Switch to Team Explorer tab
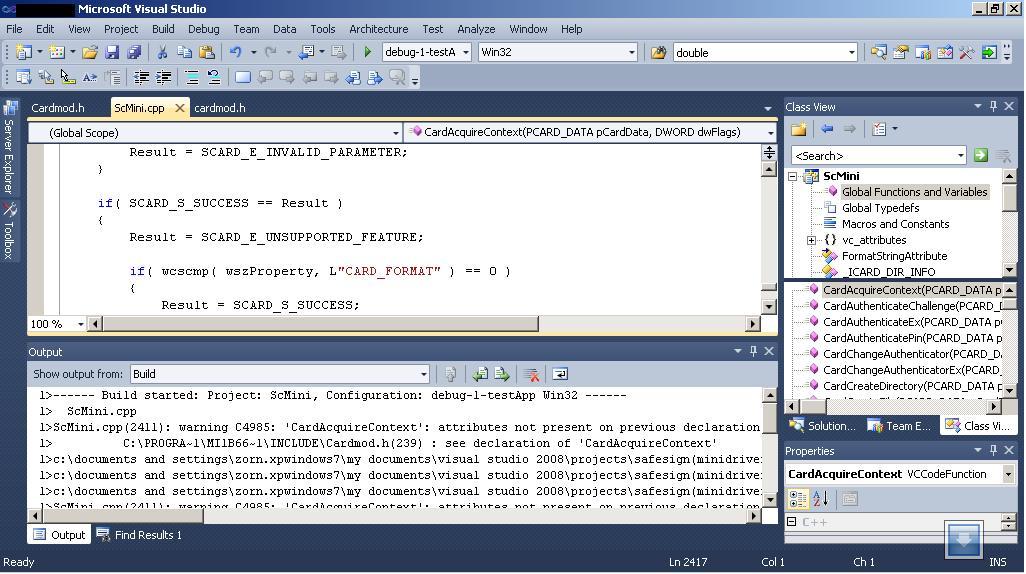1026x574 pixels. pos(899,426)
